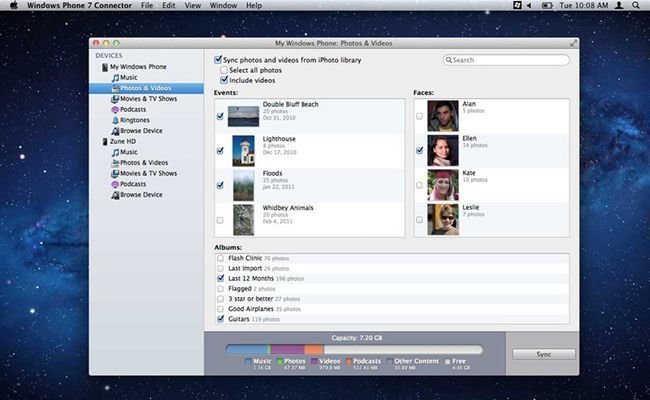Uncheck the Last 12 Months album
Image resolution: width=650 pixels, height=400 pixels.
pyautogui.click(x=221, y=279)
